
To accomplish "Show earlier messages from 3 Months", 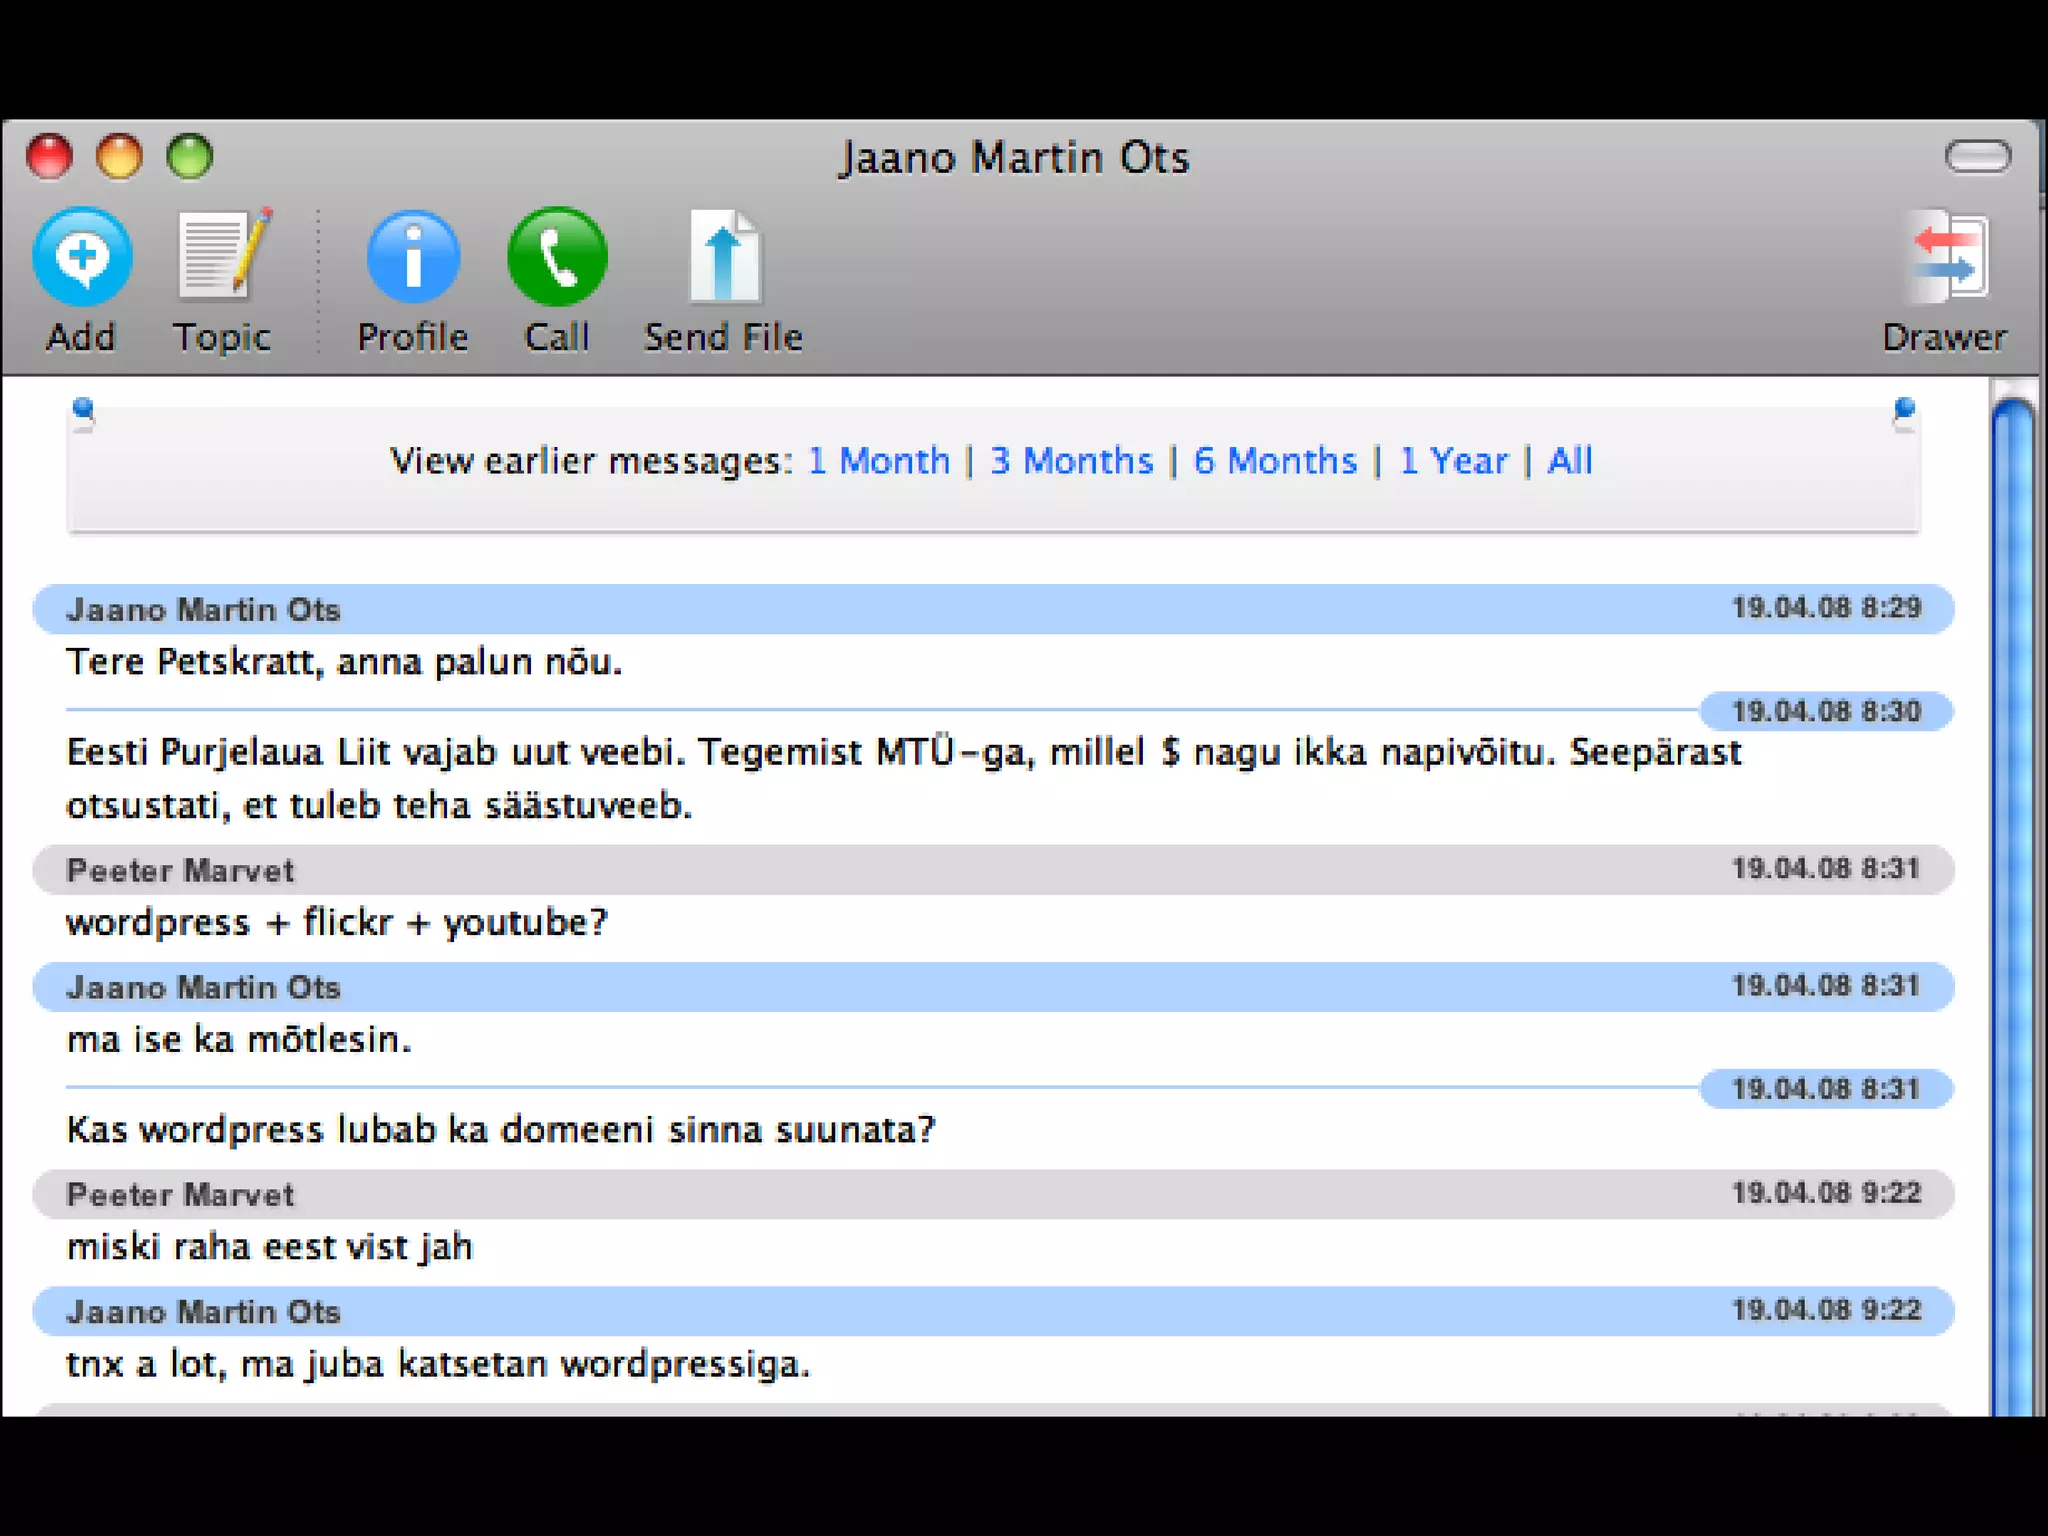I will point(1071,461).
